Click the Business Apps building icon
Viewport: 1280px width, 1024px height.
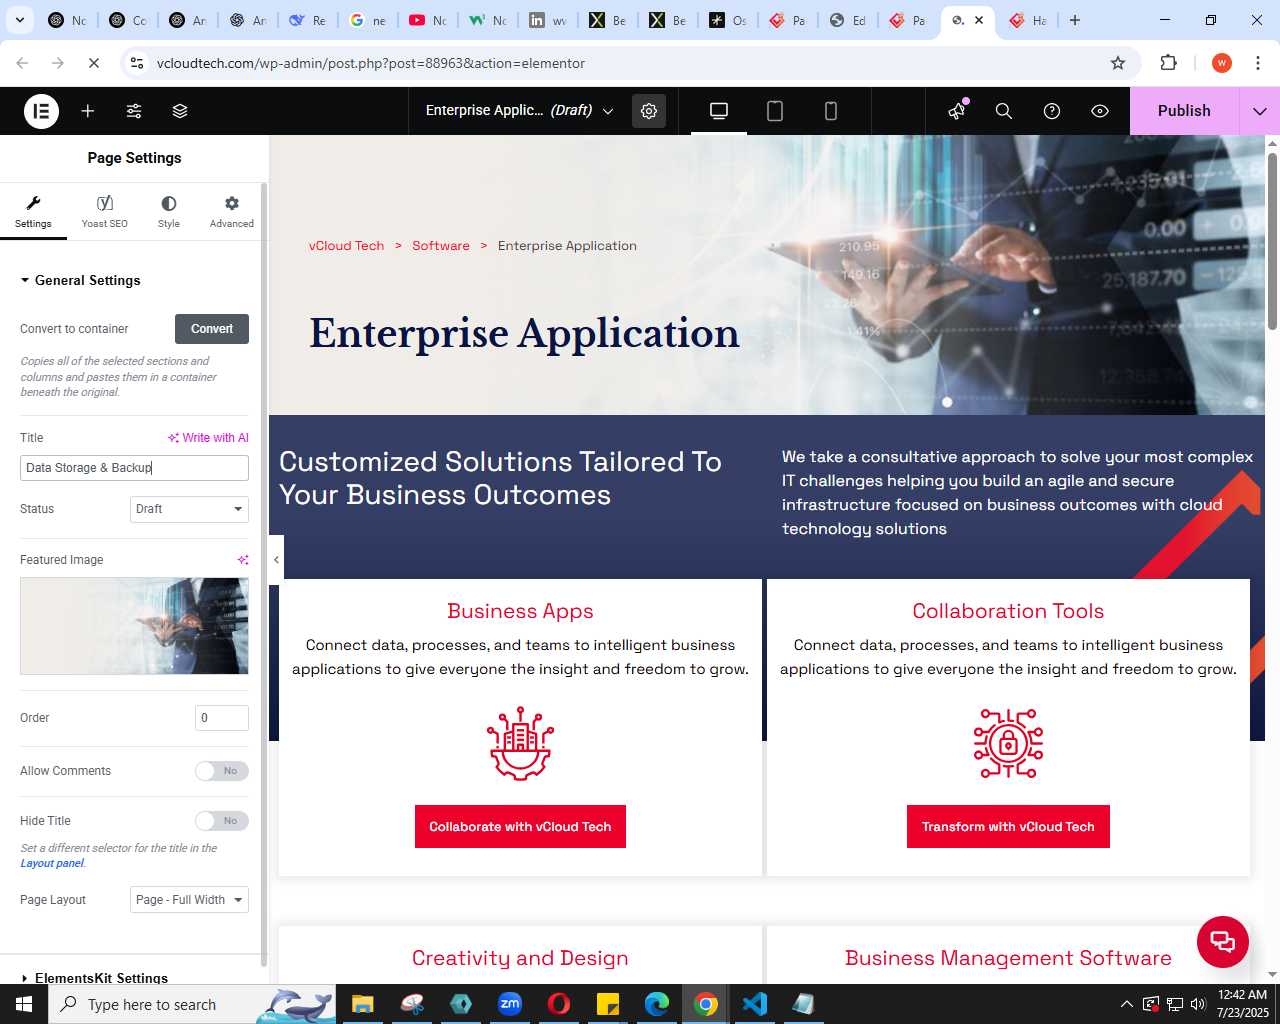coord(520,744)
